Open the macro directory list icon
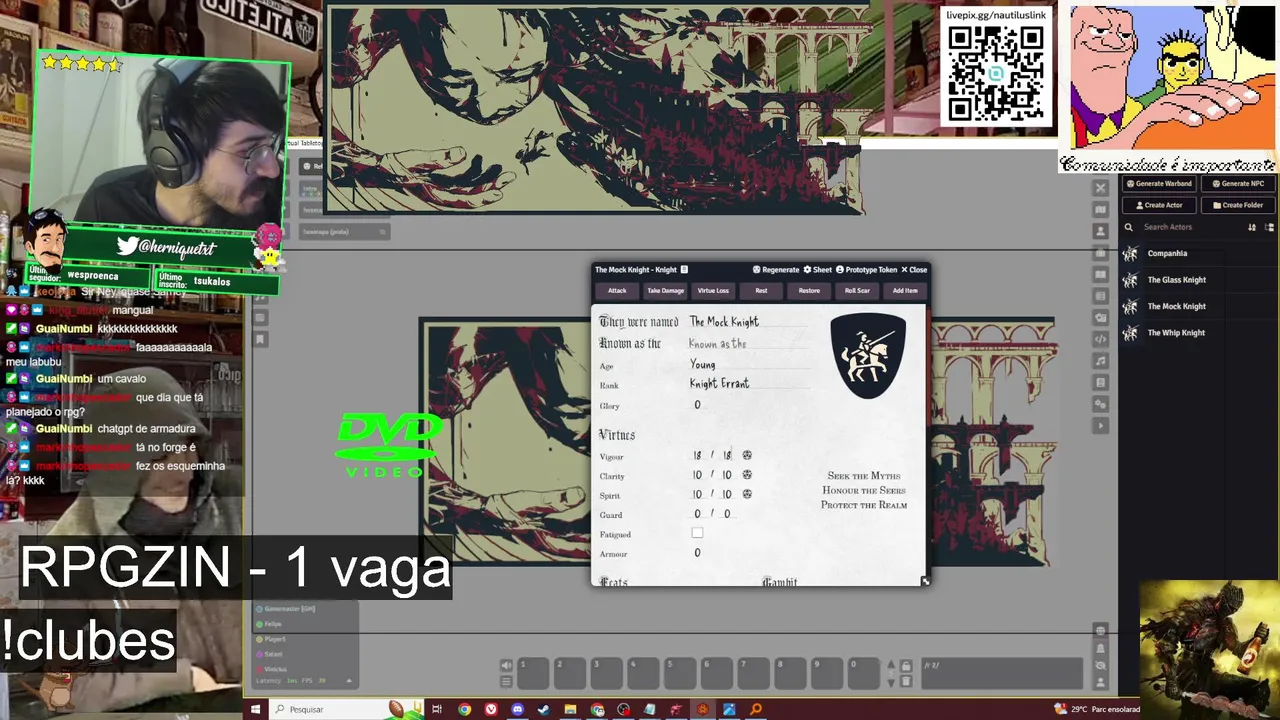 506,682
